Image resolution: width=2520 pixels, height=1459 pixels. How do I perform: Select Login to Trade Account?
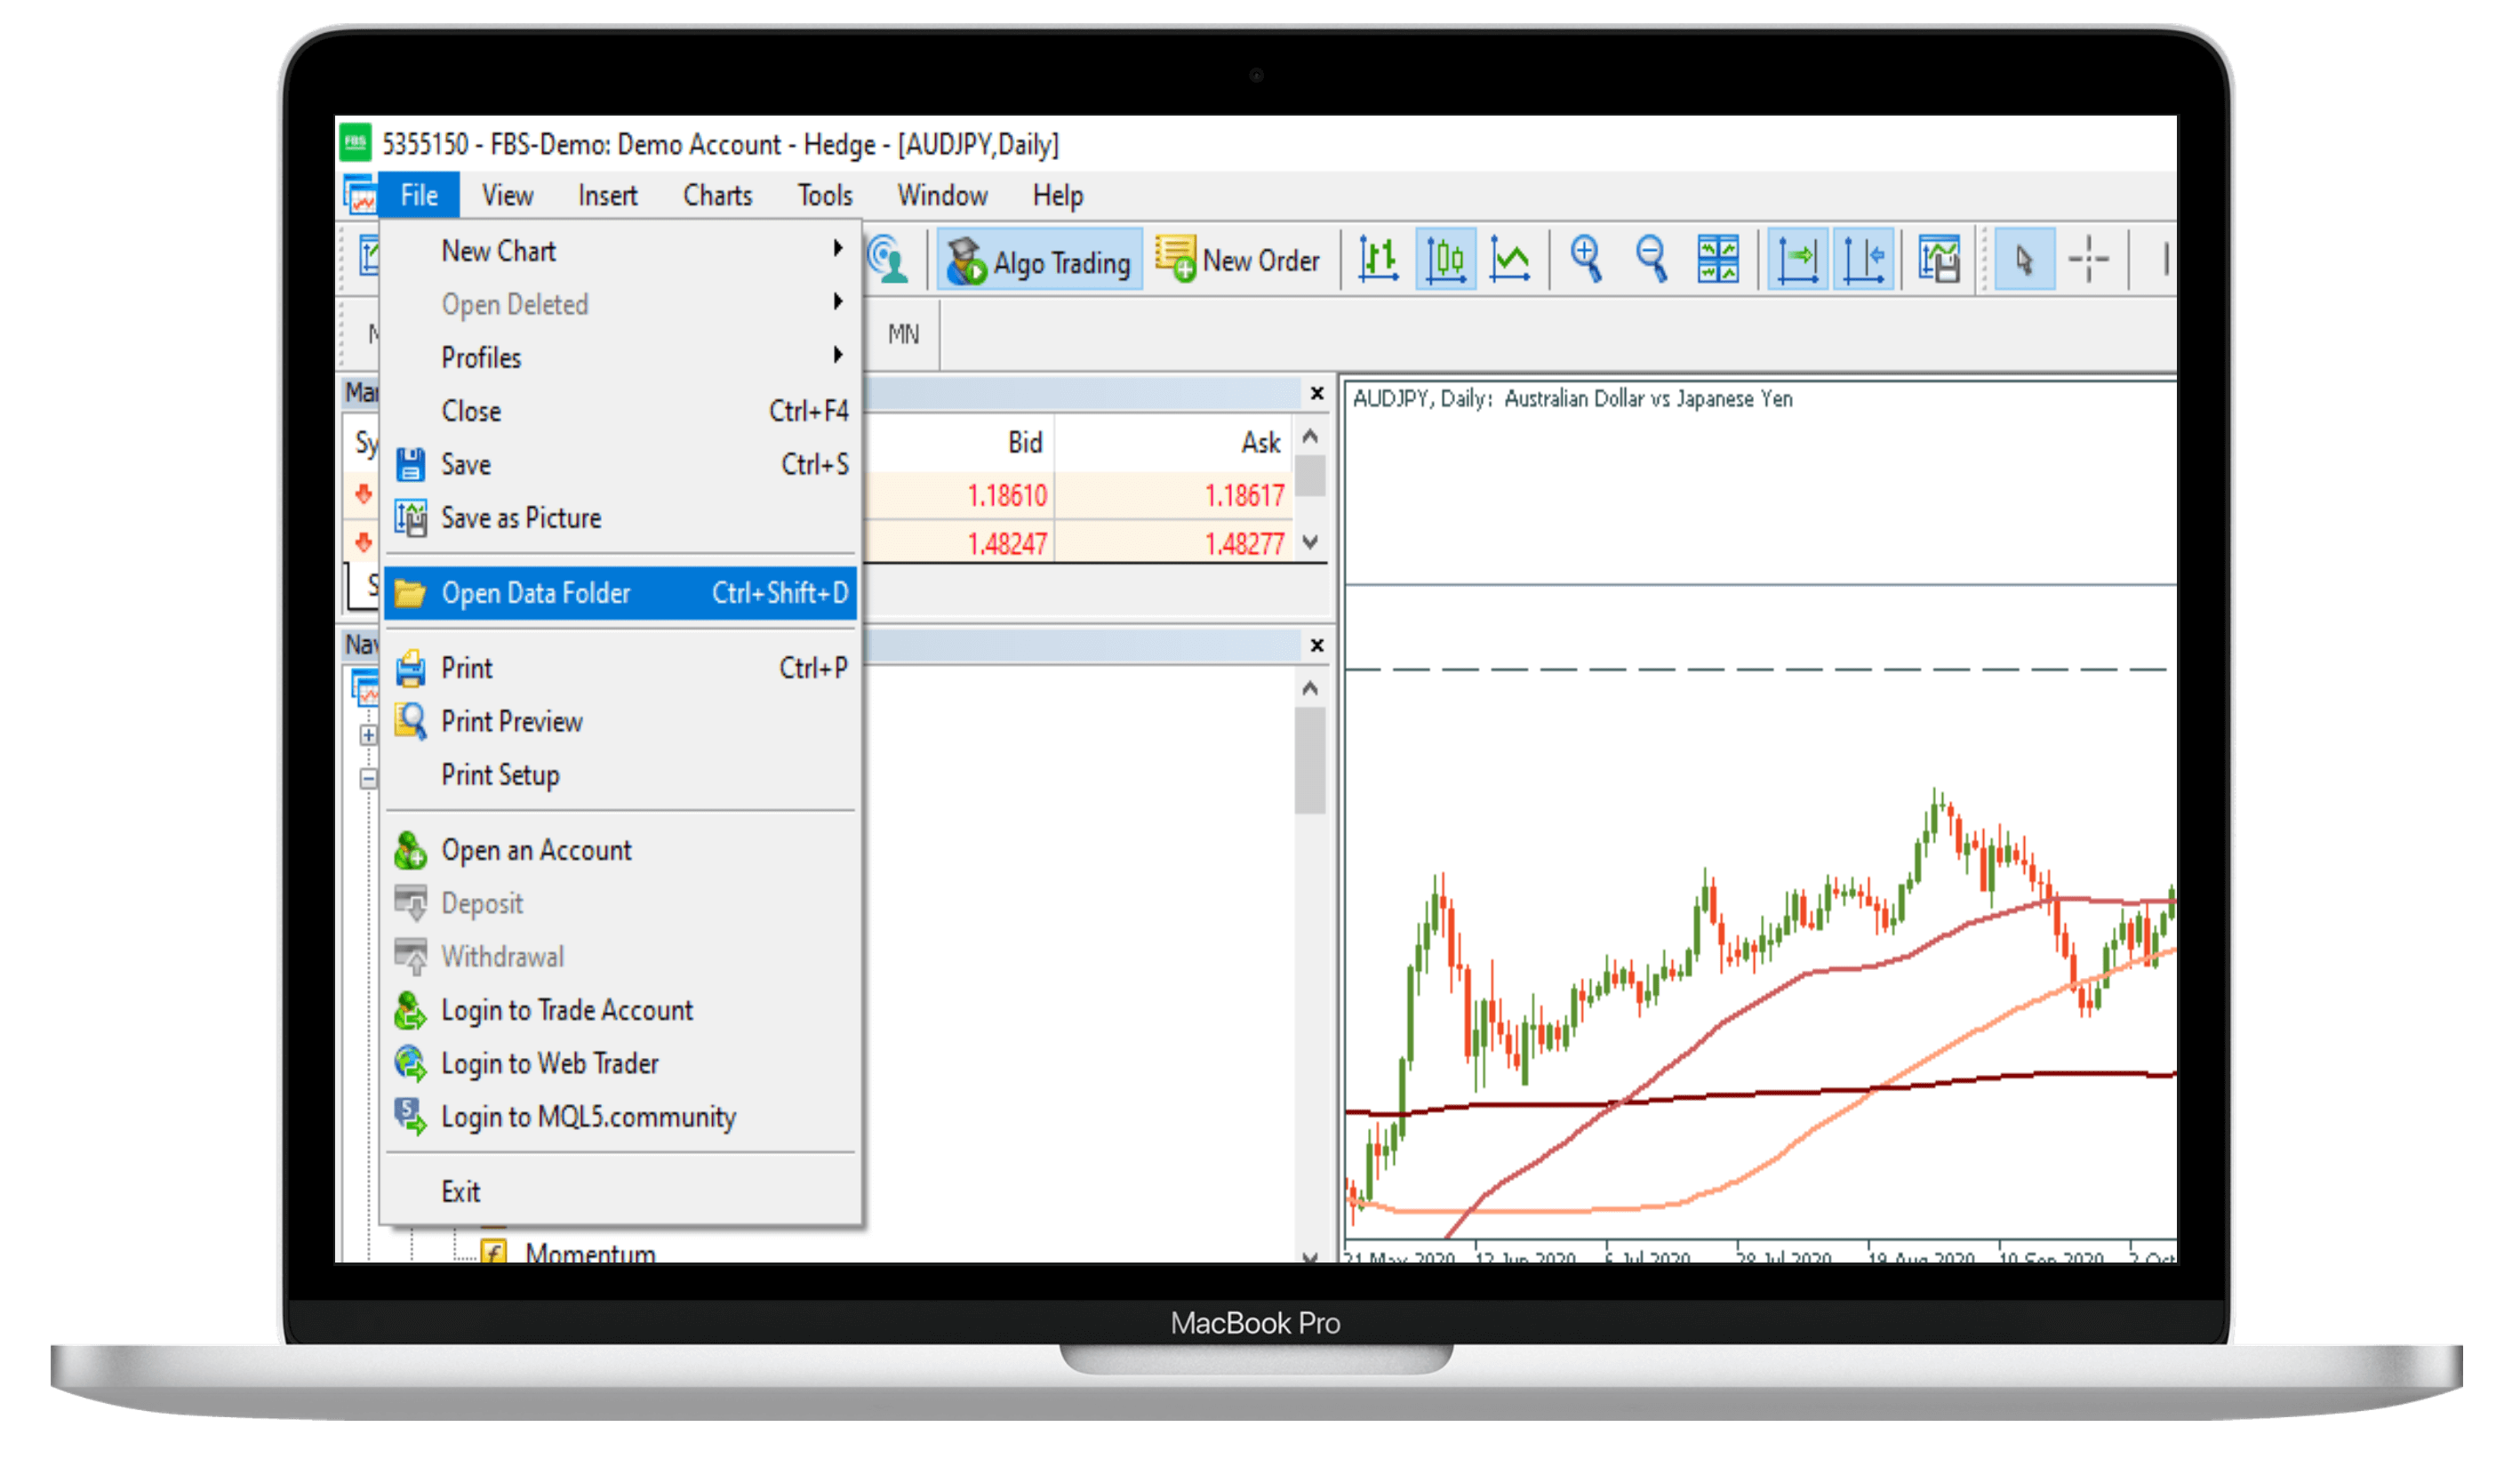(x=620, y=1010)
